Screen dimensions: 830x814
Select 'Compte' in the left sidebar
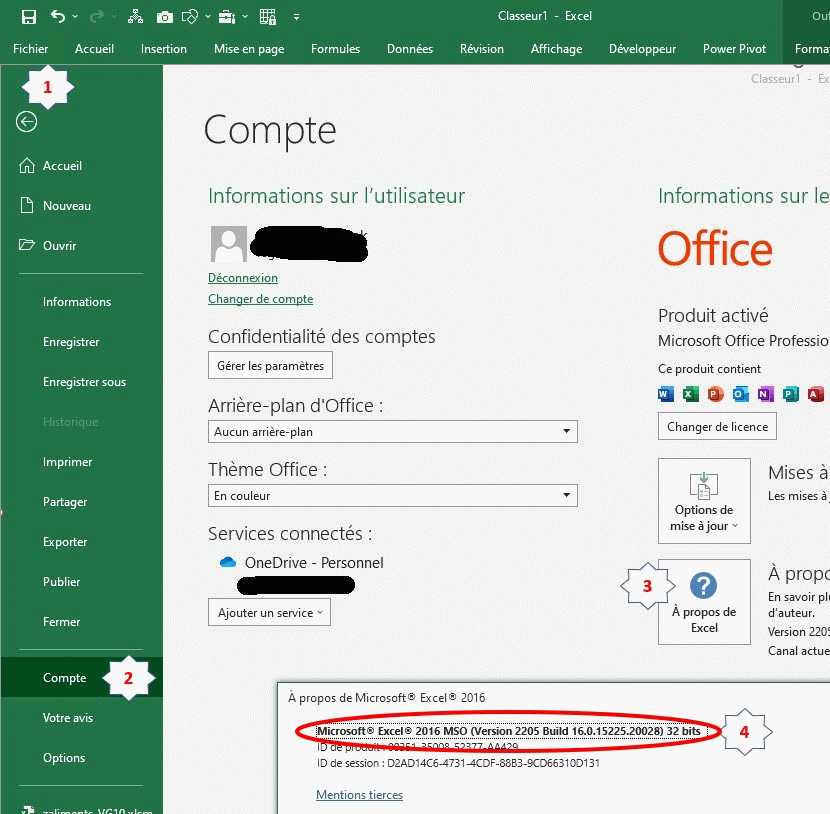click(x=65, y=677)
